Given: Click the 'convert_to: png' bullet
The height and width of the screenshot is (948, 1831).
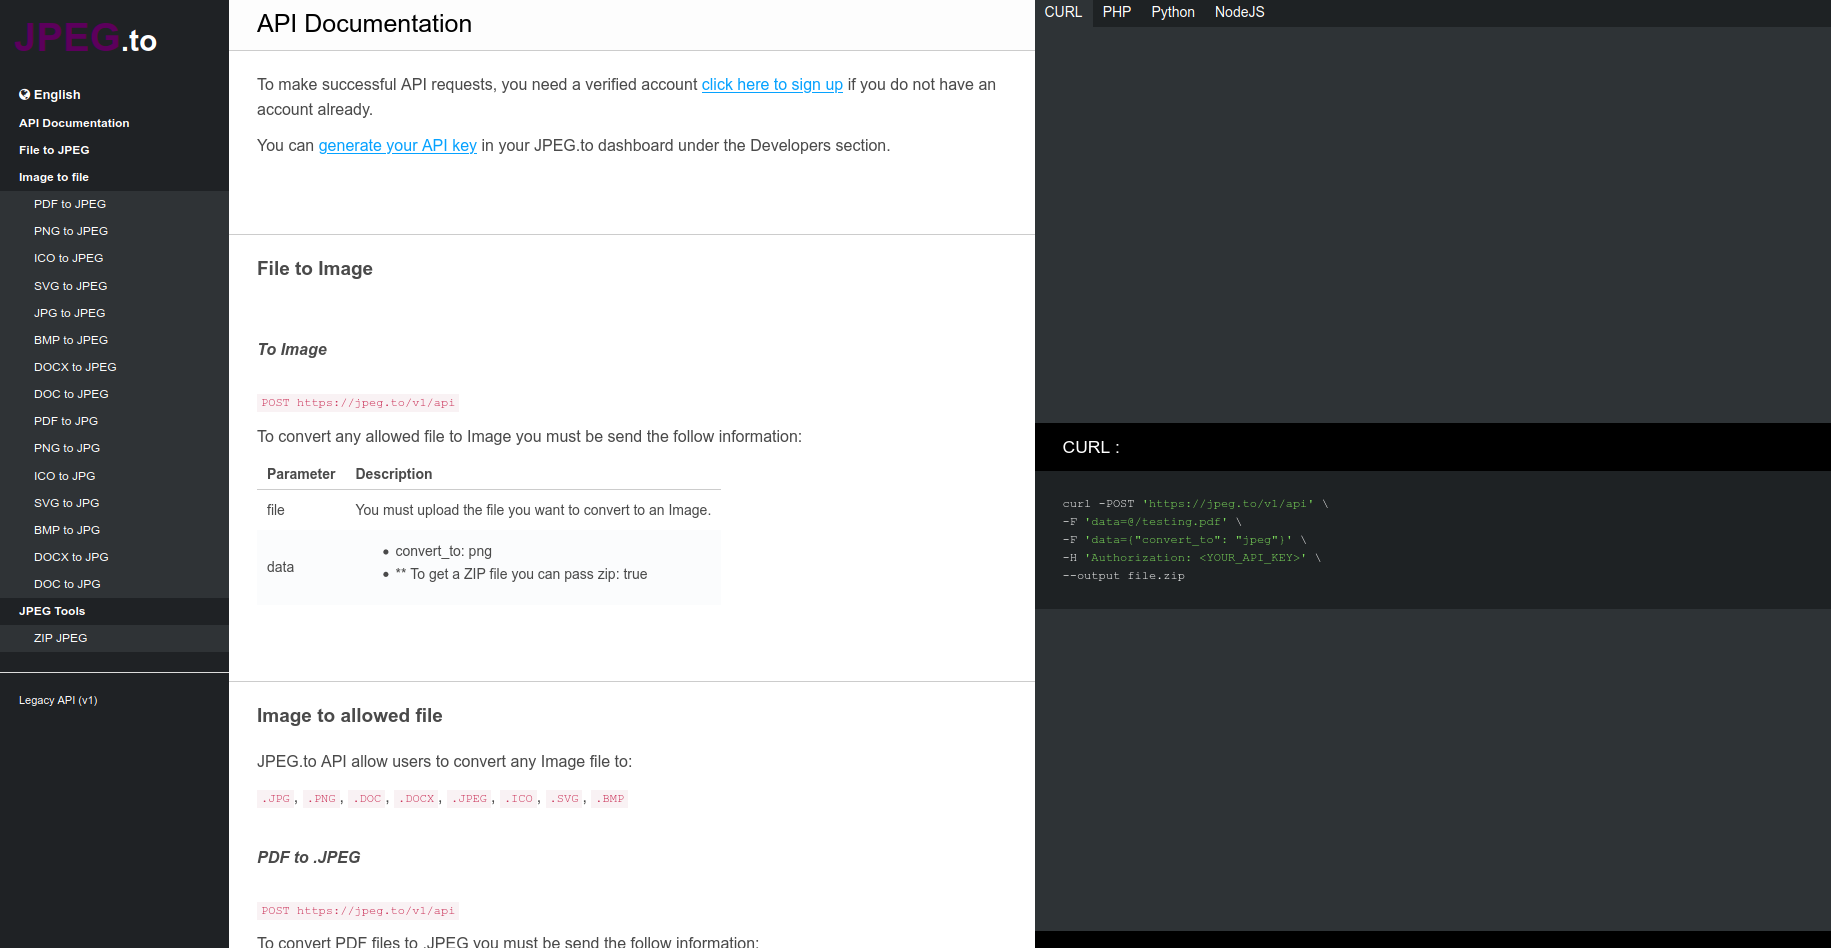Looking at the screenshot, I should [x=444, y=551].
